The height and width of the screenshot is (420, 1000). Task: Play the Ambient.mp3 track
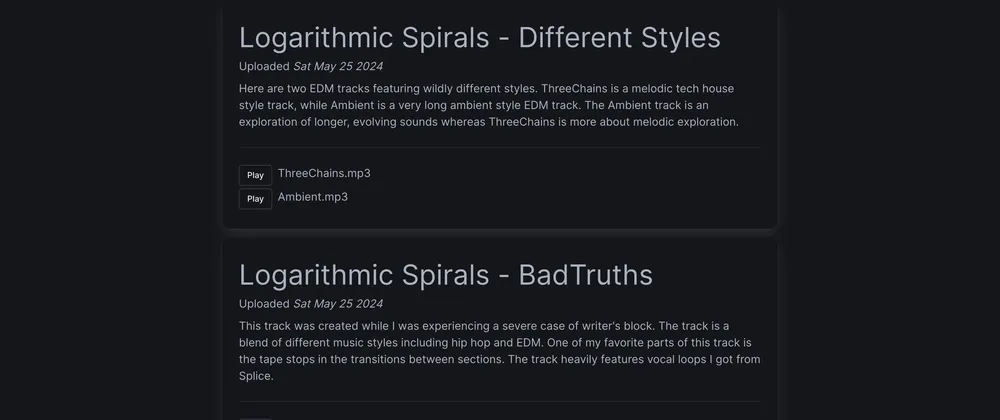point(255,199)
